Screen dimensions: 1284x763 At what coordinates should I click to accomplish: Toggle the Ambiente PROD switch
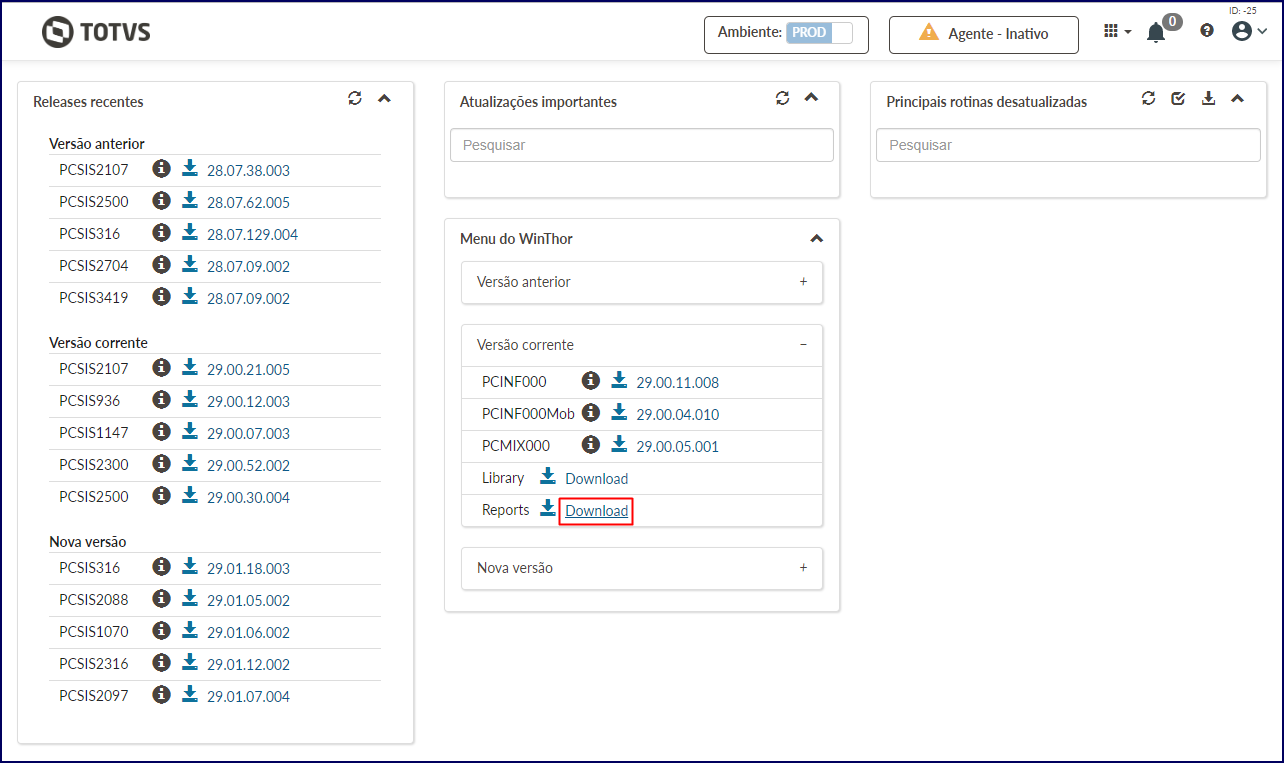819,33
